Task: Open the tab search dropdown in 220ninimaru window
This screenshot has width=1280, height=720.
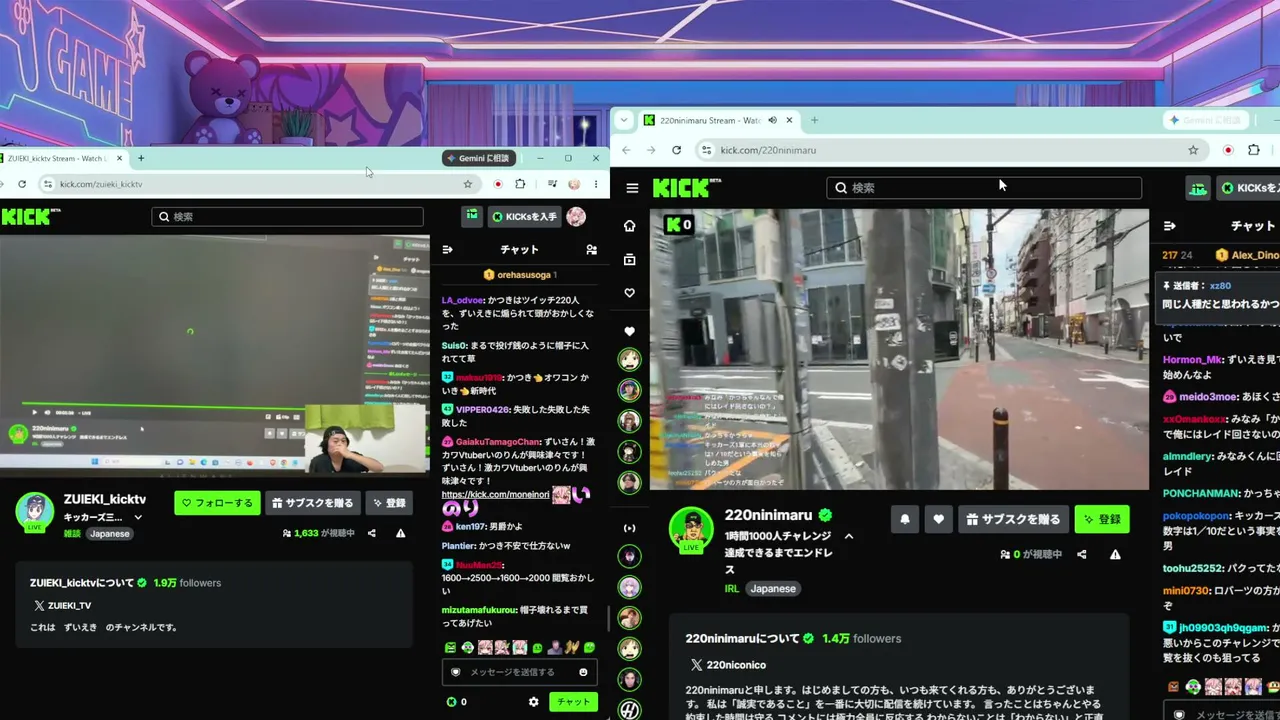Action: click(624, 120)
